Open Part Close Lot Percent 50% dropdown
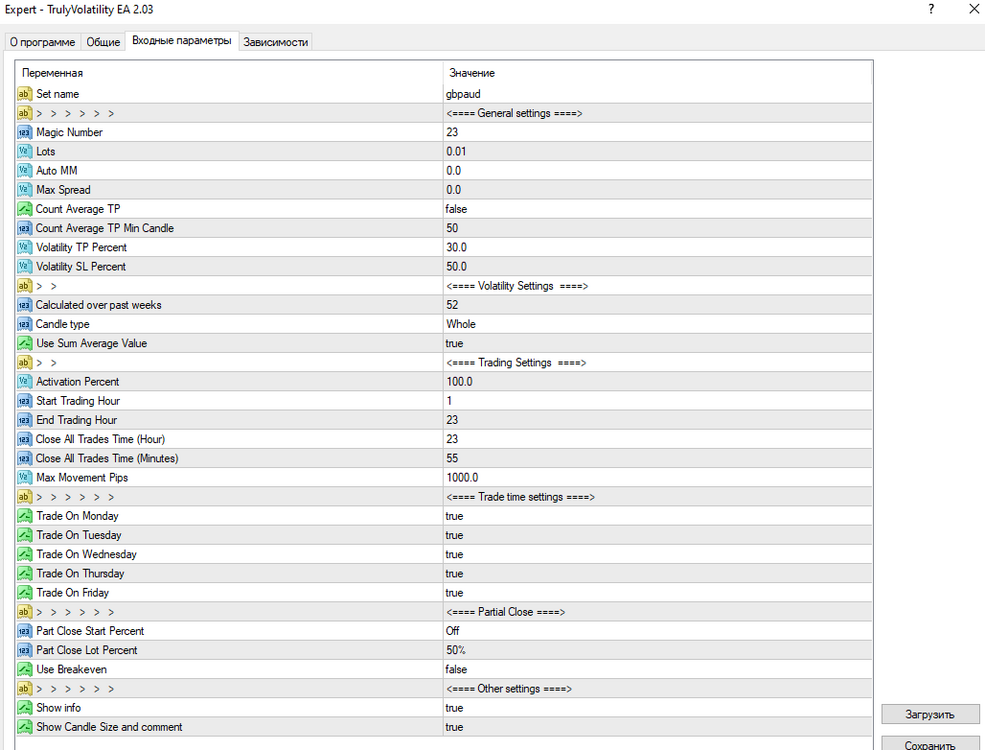985x750 pixels. click(x=658, y=650)
